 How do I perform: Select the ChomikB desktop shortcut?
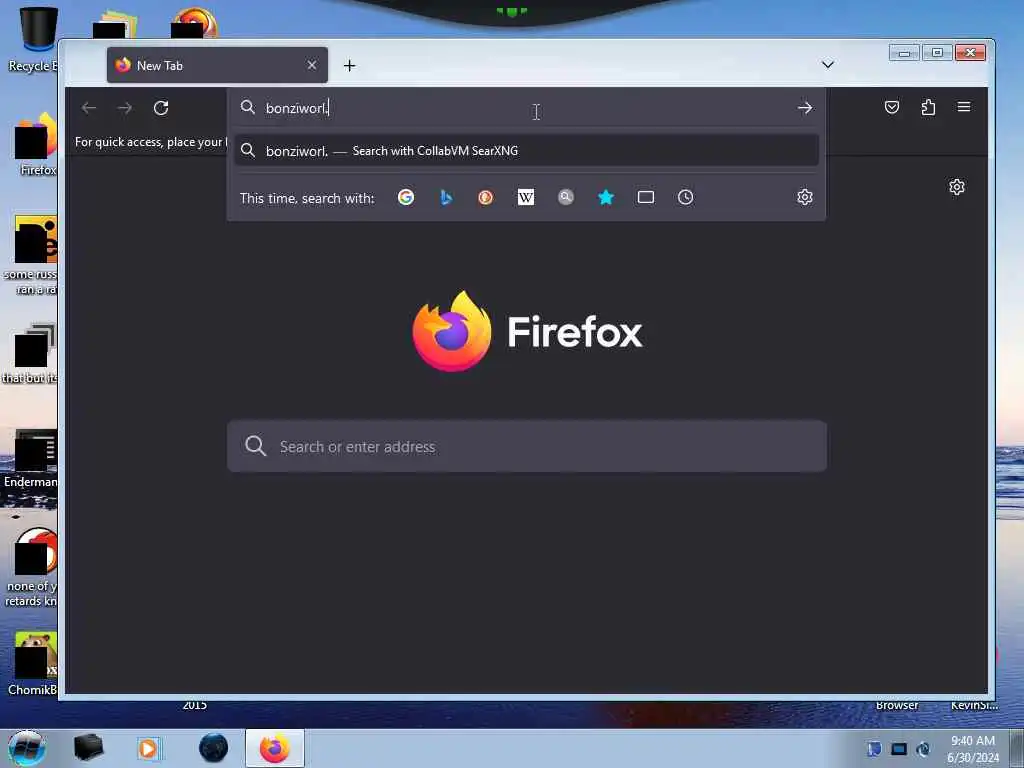[x=33, y=664]
